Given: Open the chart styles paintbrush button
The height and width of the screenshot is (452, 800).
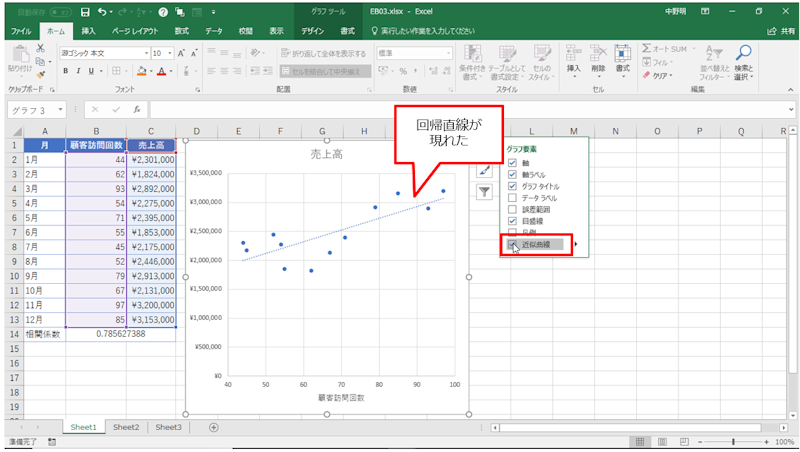Looking at the screenshot, I should (483, 171).
